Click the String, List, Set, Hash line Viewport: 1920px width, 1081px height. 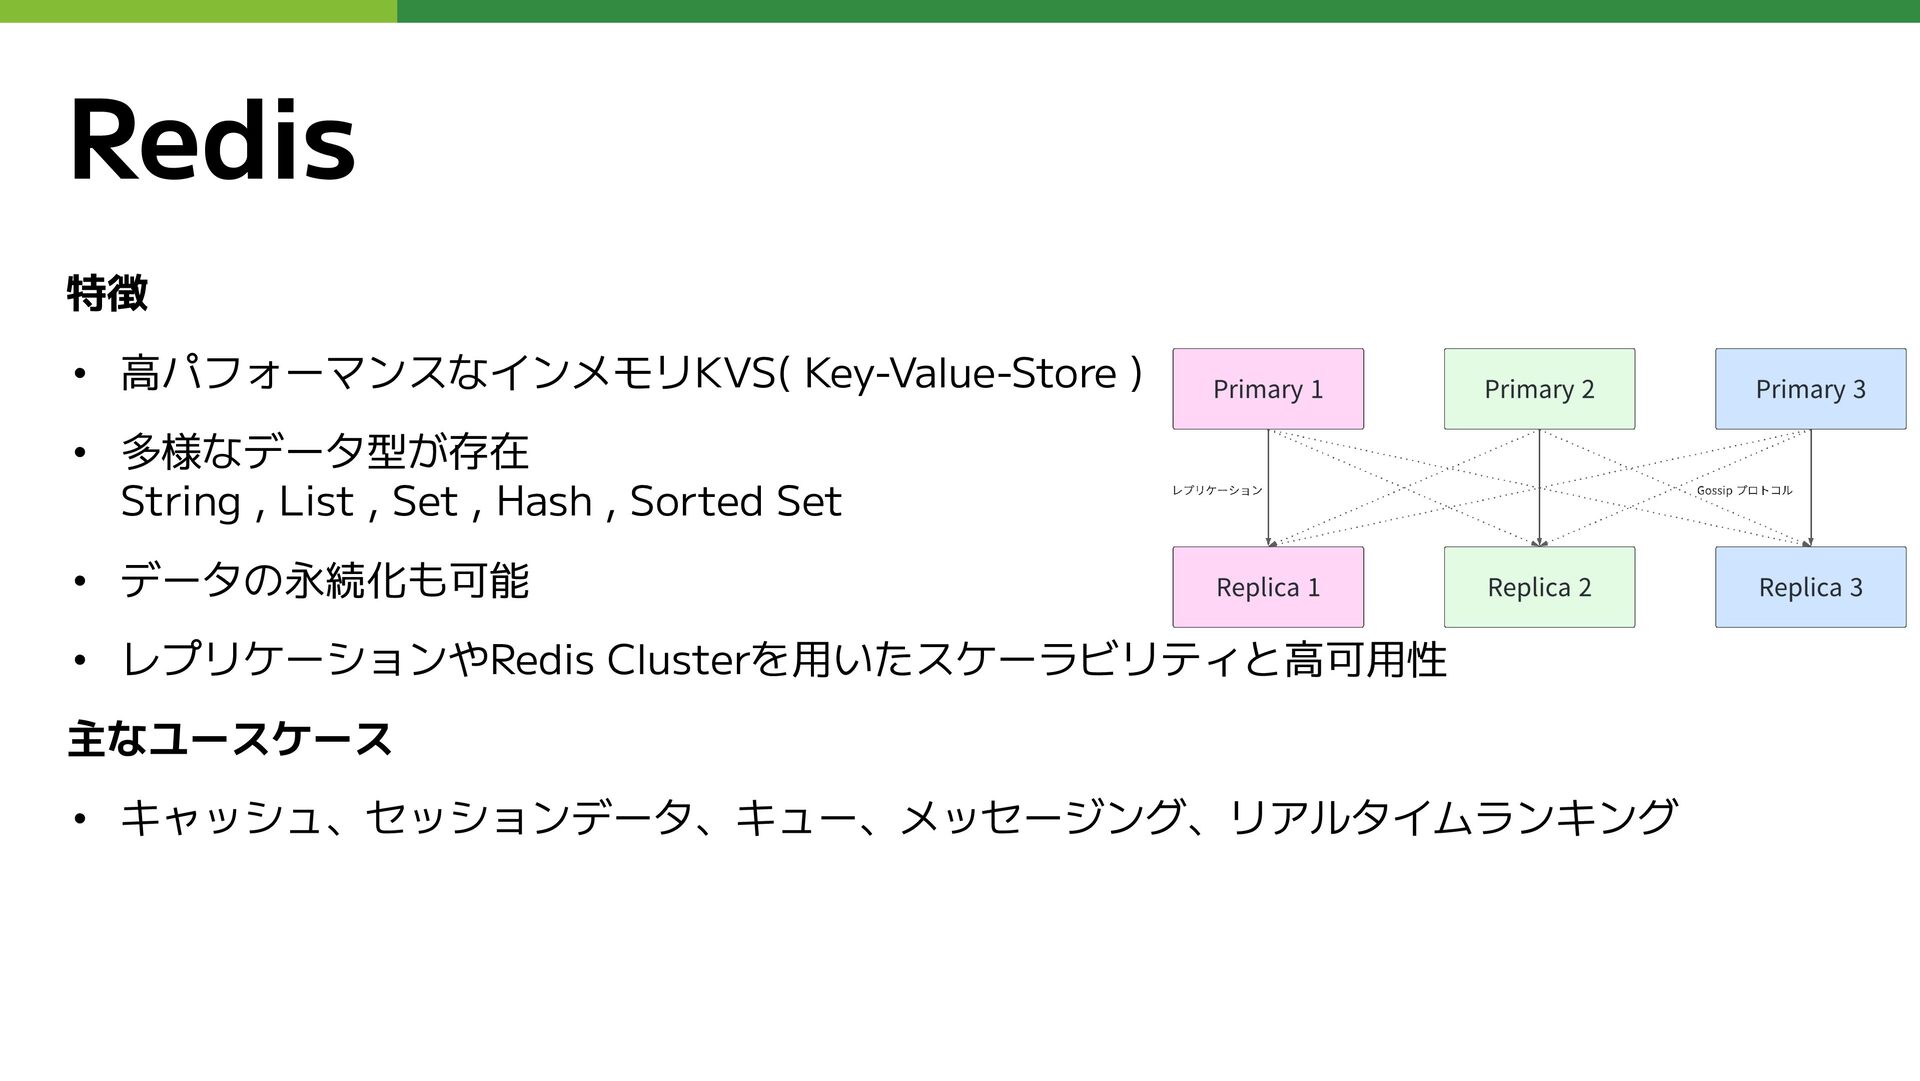click(x=480, y=501)
